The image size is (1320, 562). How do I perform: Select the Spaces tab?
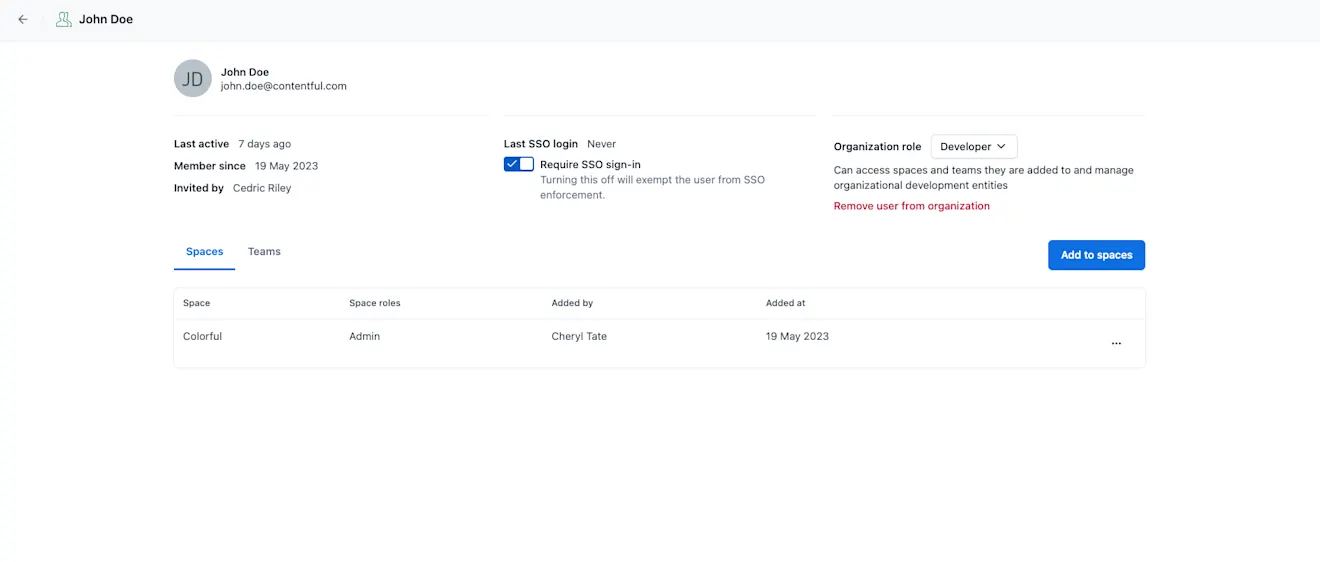coord(204,251)
